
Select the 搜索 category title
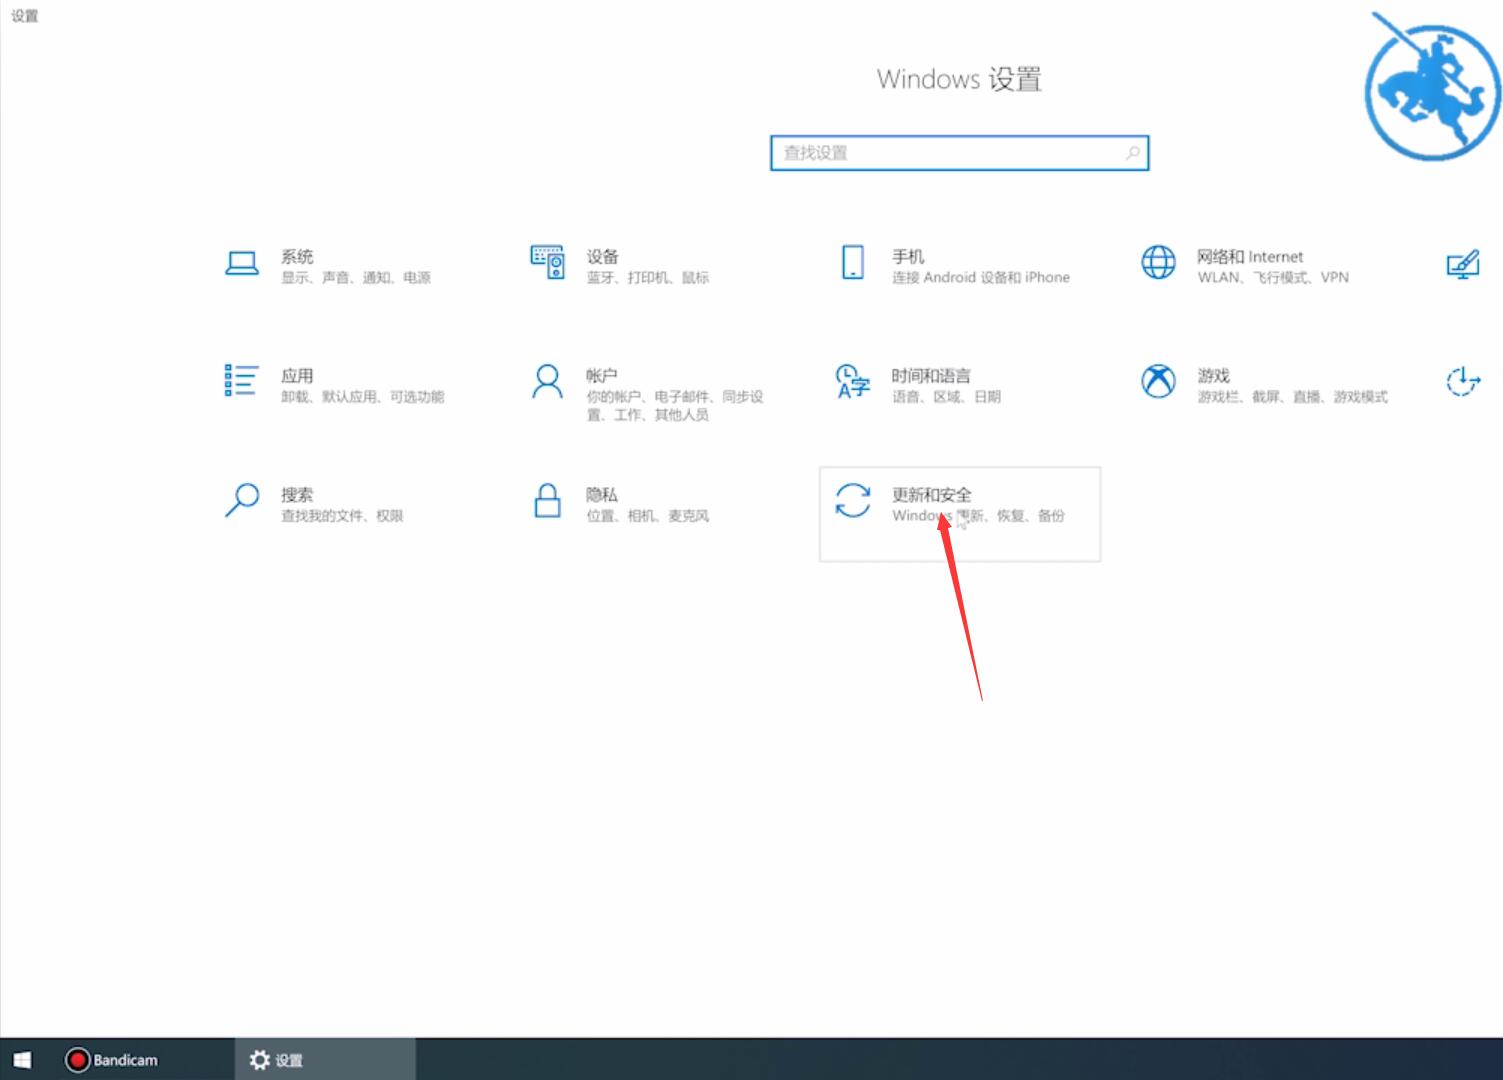tap(297, 494)
